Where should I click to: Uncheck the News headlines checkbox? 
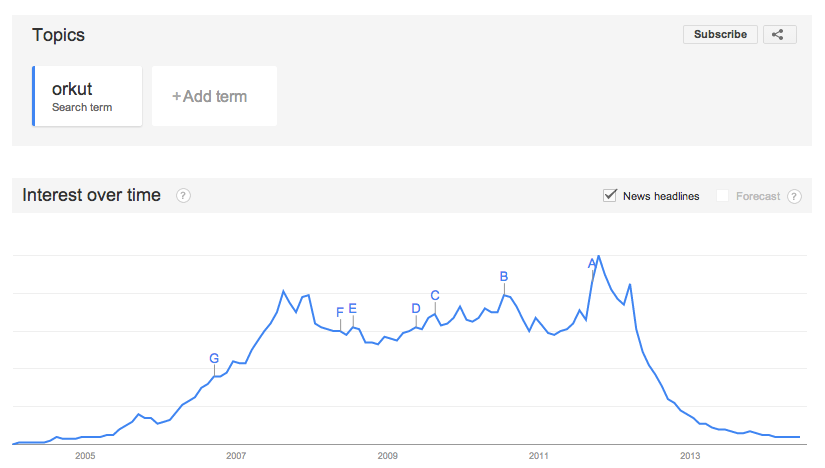609,196
